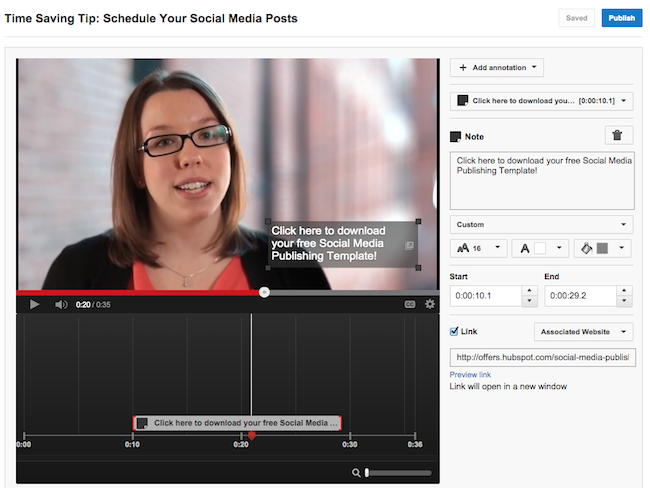Click the annotation bar on the timeline

237,423
